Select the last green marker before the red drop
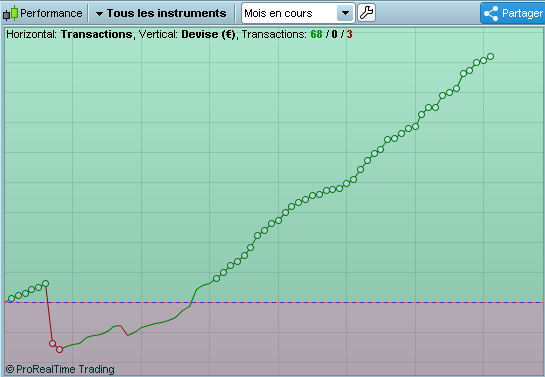This screenshot has width=545, height=377. pyautogui.click(x=46, y=284)
